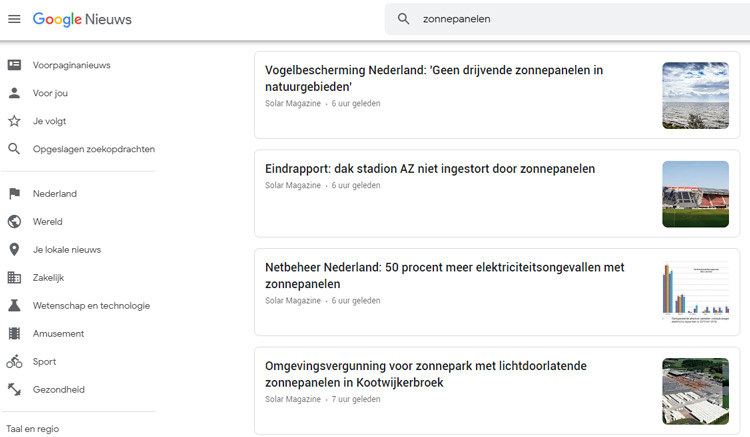Open Je lokale nieuws
This screenshot has height=437, width=750.
point(66,250)
